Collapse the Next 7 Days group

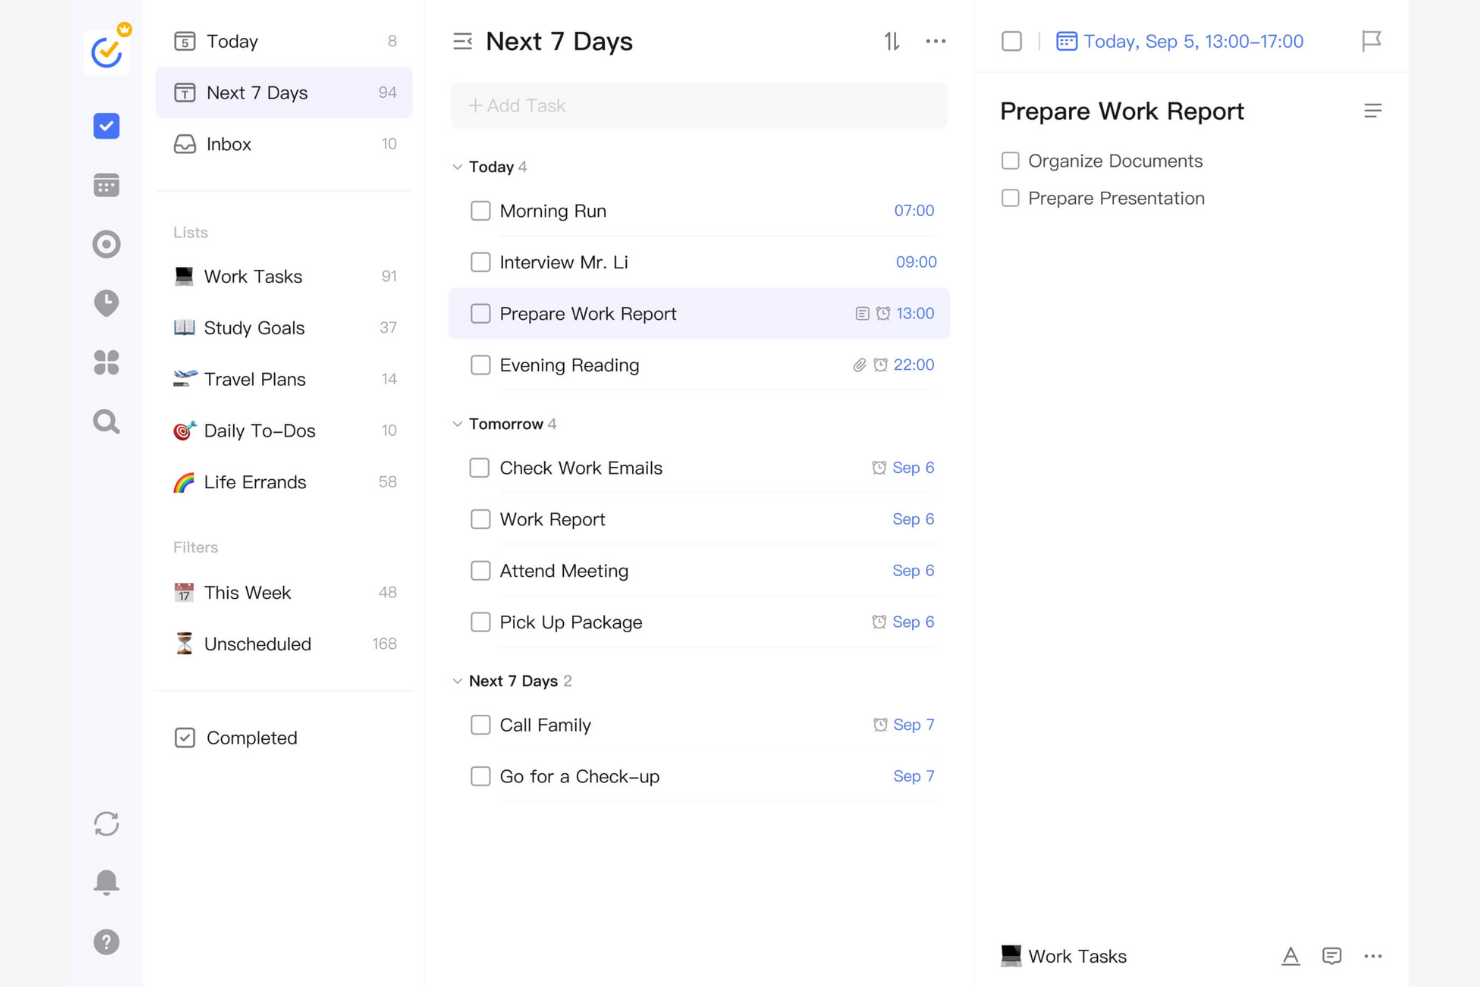click(457, 680)
